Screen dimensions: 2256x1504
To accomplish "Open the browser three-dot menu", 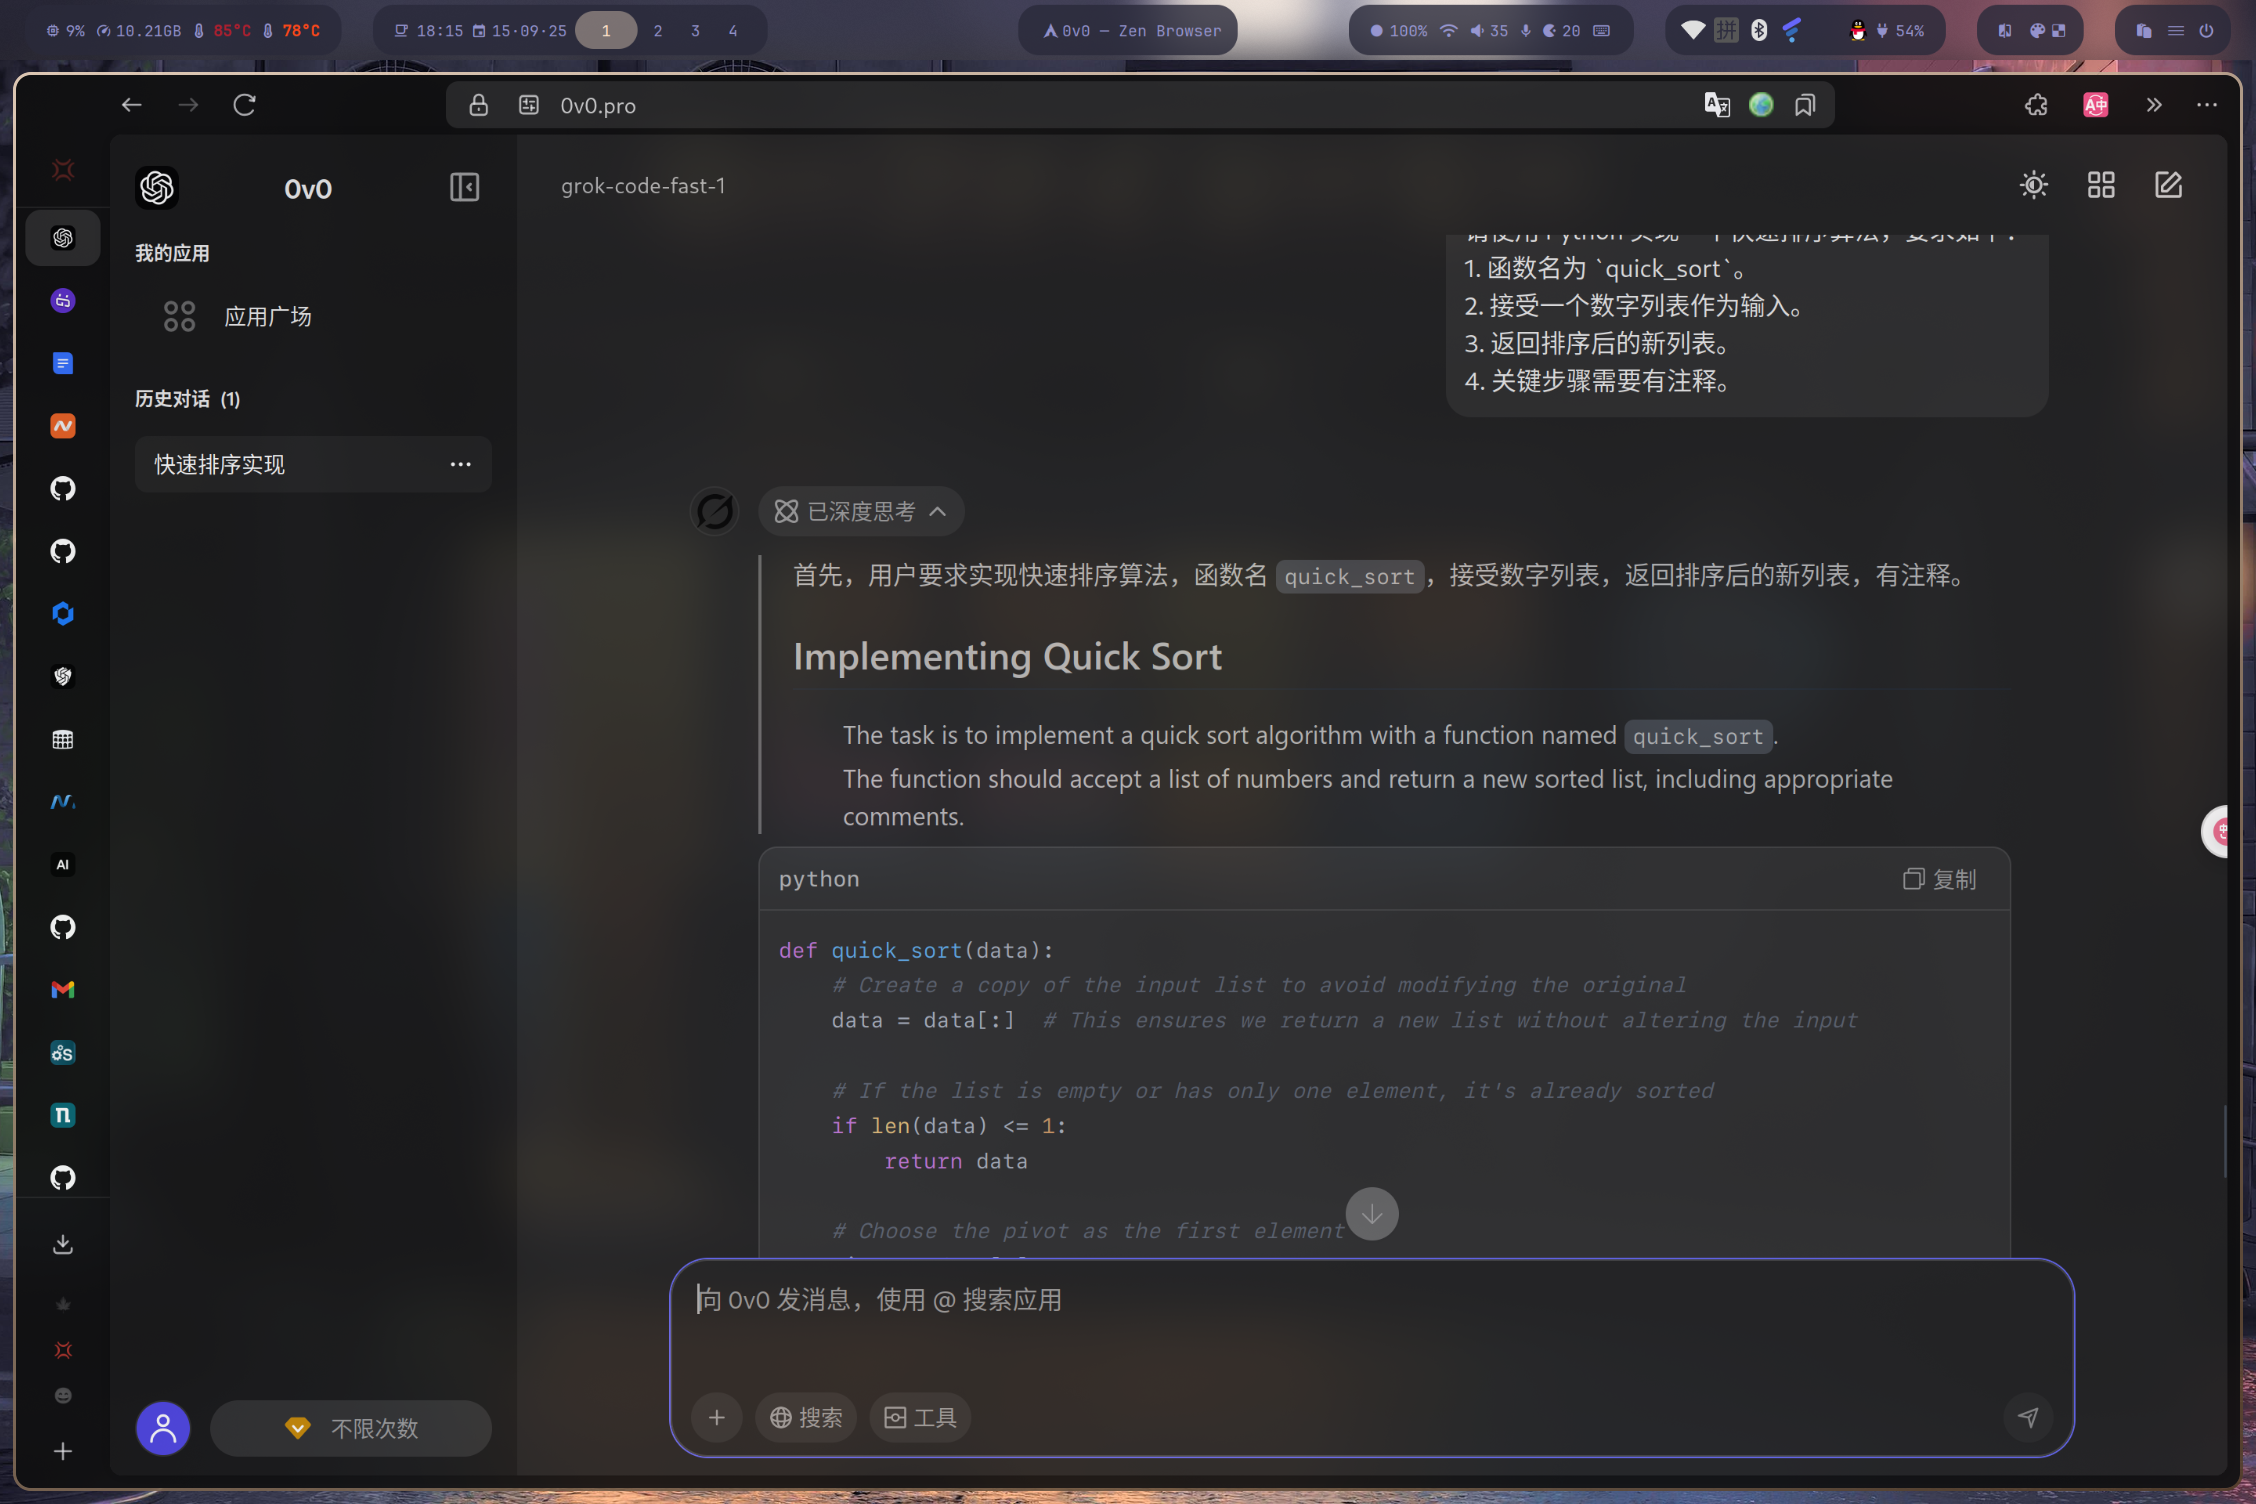I will coord(2207,105).
